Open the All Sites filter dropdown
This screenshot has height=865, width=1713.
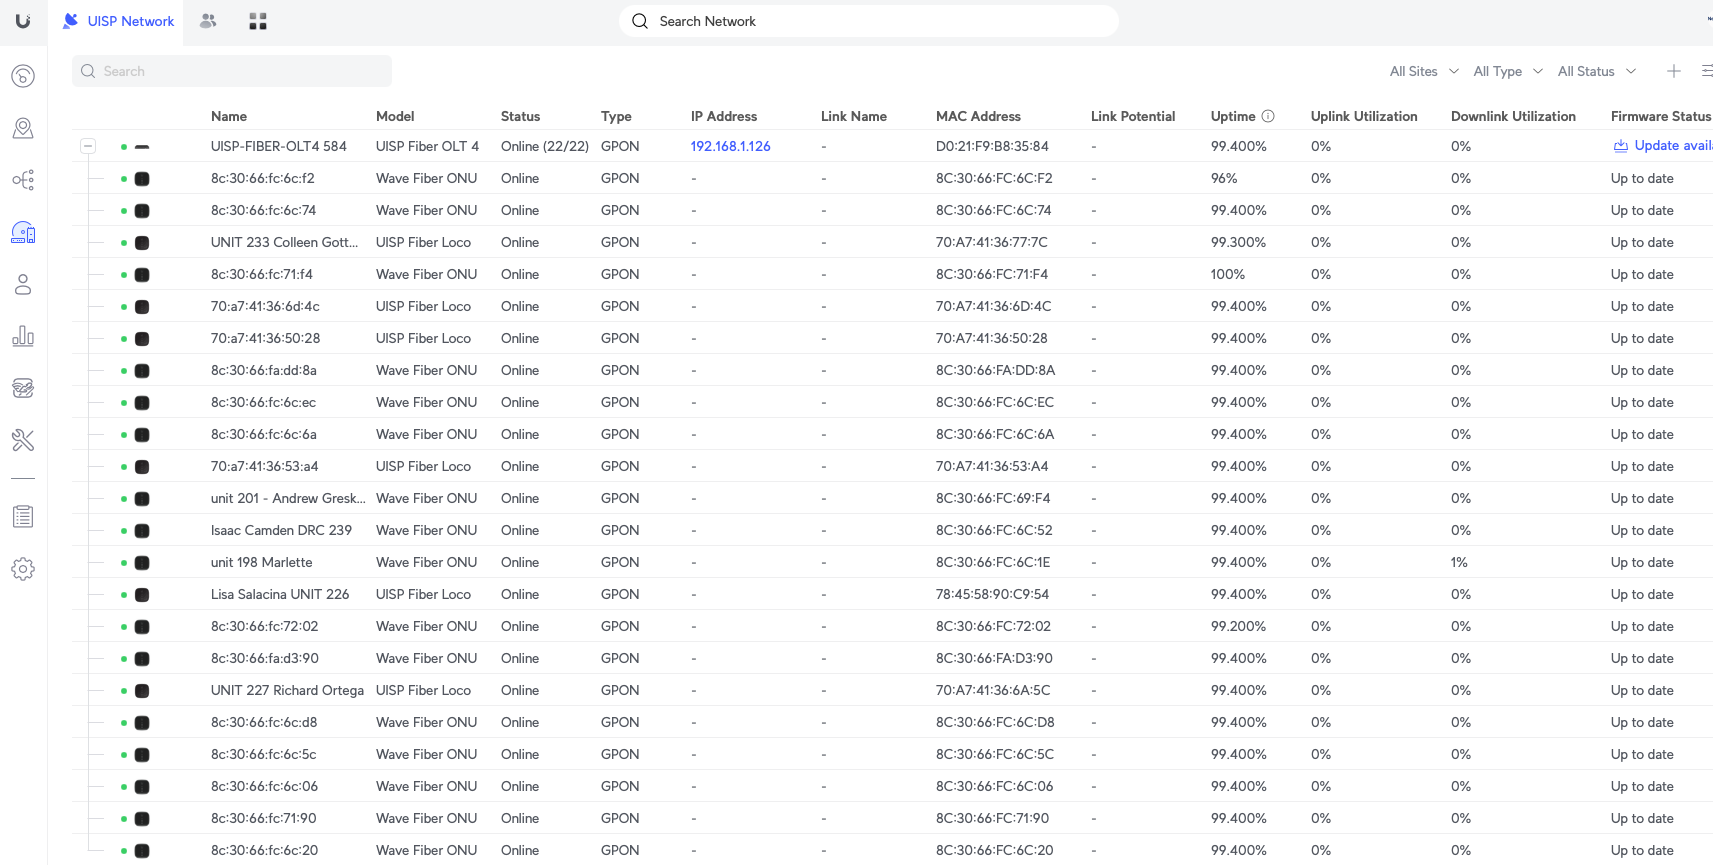(x=1423, y=71)
